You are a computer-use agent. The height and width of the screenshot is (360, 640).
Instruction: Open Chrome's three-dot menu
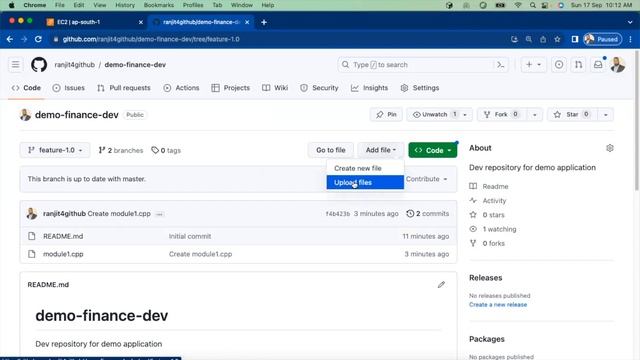coord(631,39)
